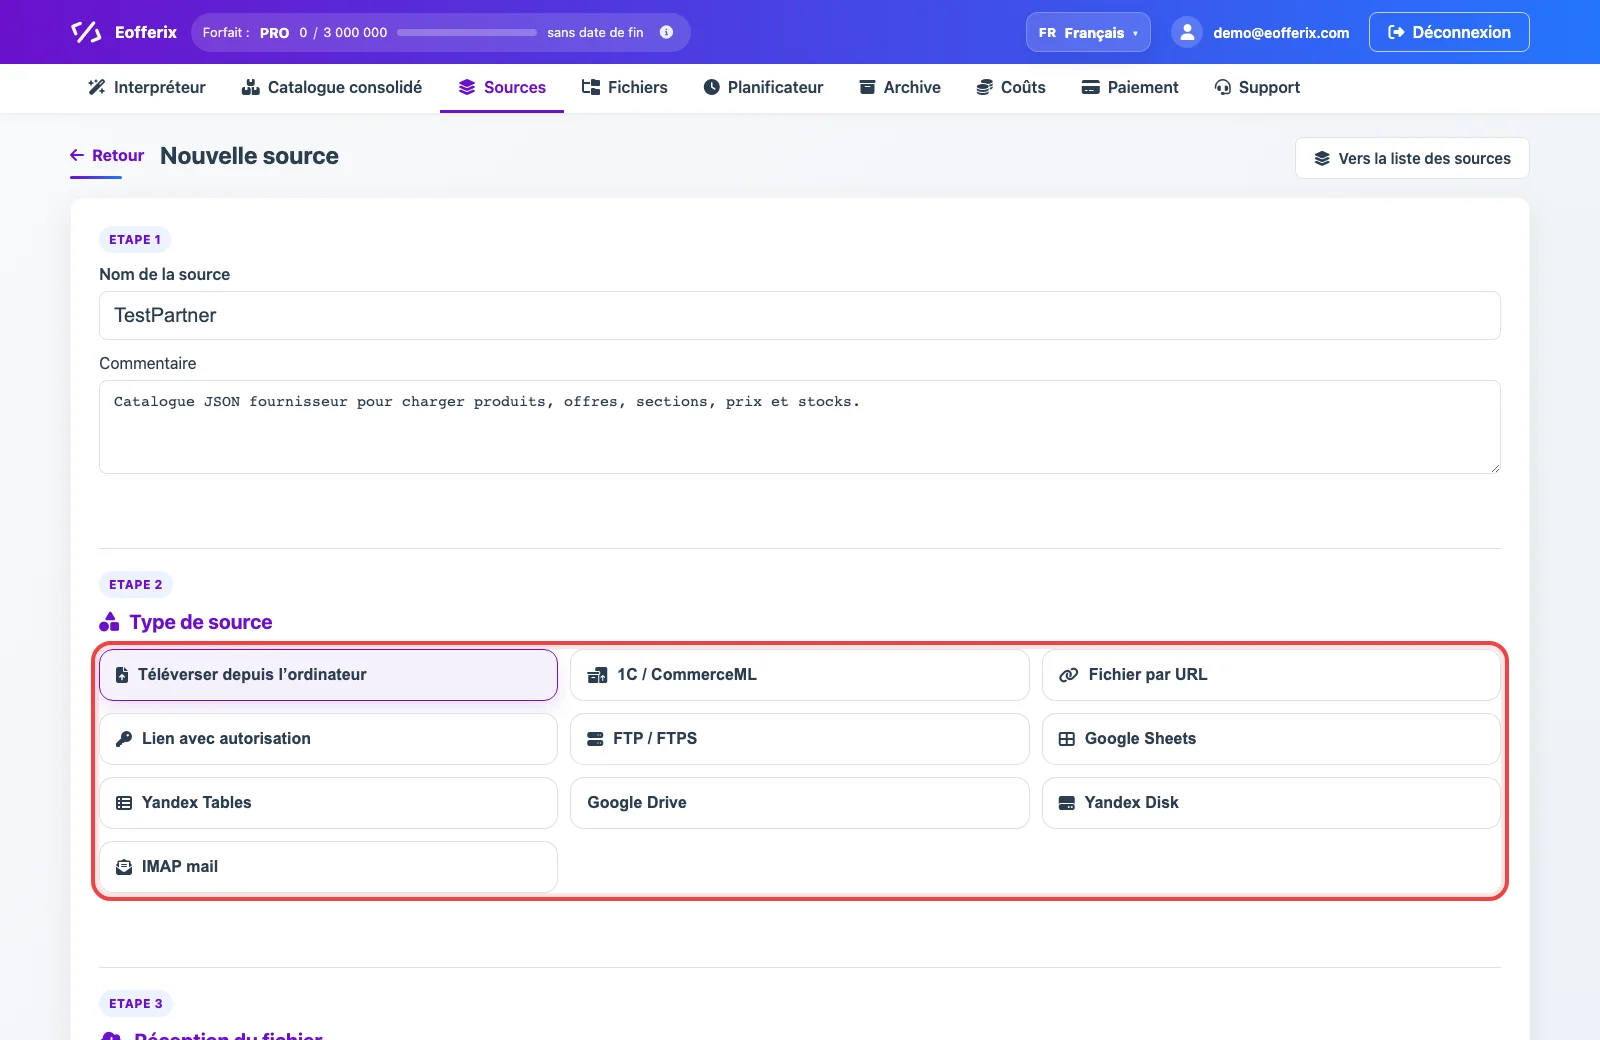Click the drive icon in Yandex Disk
Image resolution: width=1600 pixels, height=1040 pixels.
click(x=1067, y=803)
